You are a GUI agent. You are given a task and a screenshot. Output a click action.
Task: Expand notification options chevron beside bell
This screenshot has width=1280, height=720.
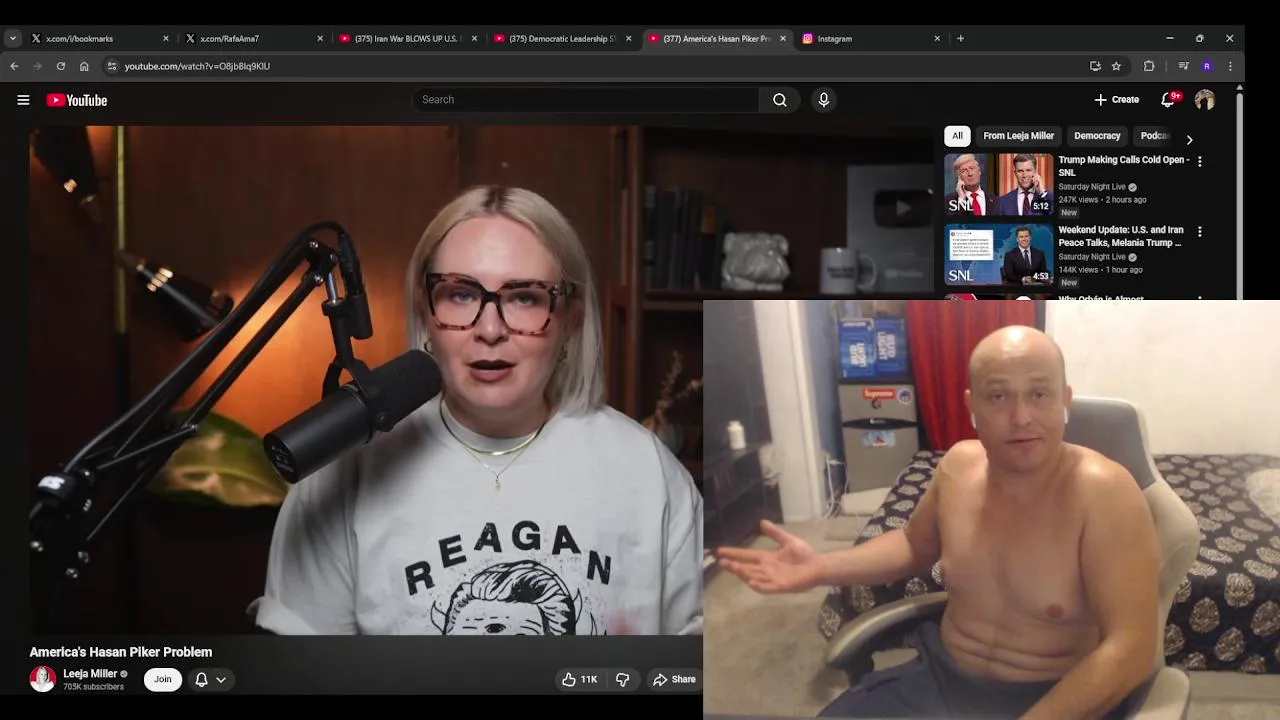coord(221,679)
